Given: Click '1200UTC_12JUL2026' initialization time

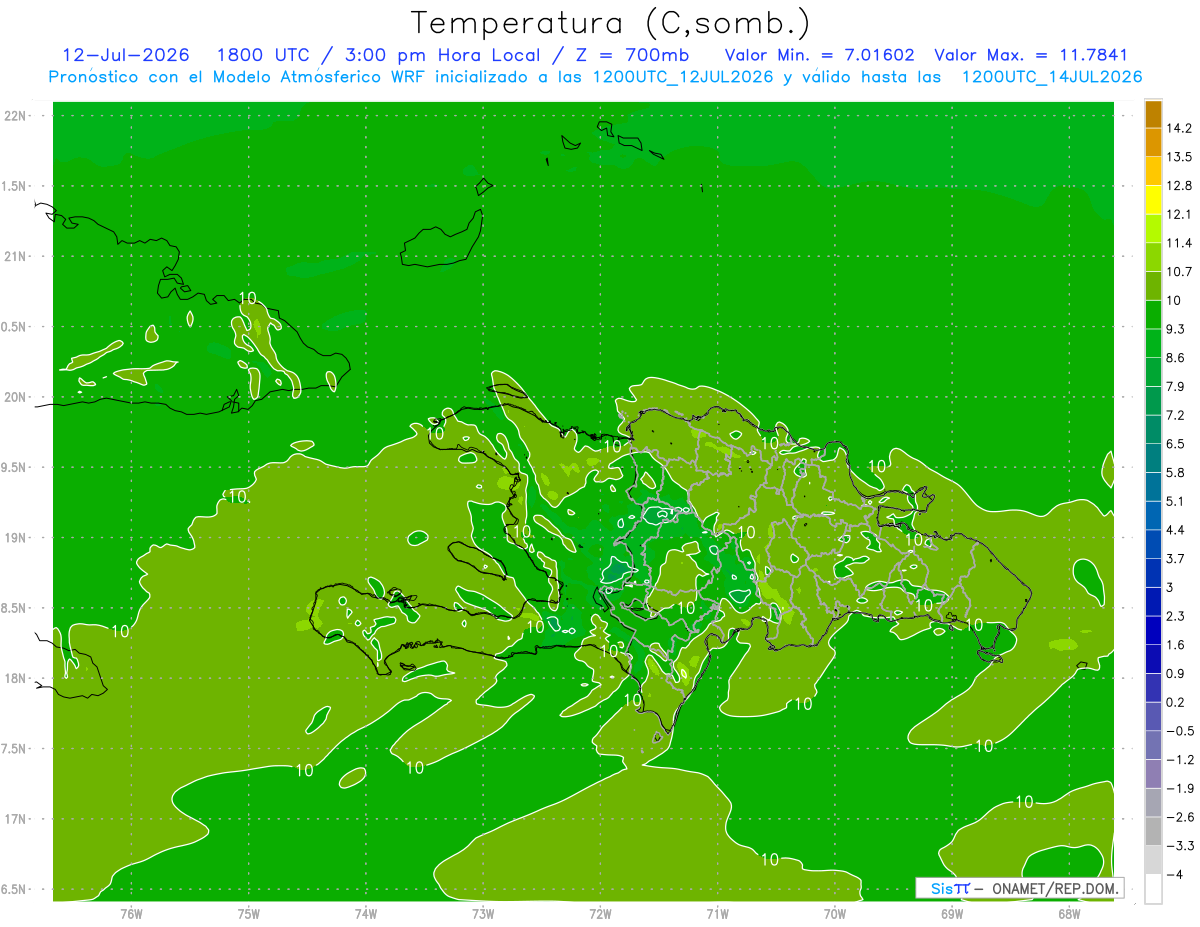Looking at the screenshot, I should [x=683, y=76].
